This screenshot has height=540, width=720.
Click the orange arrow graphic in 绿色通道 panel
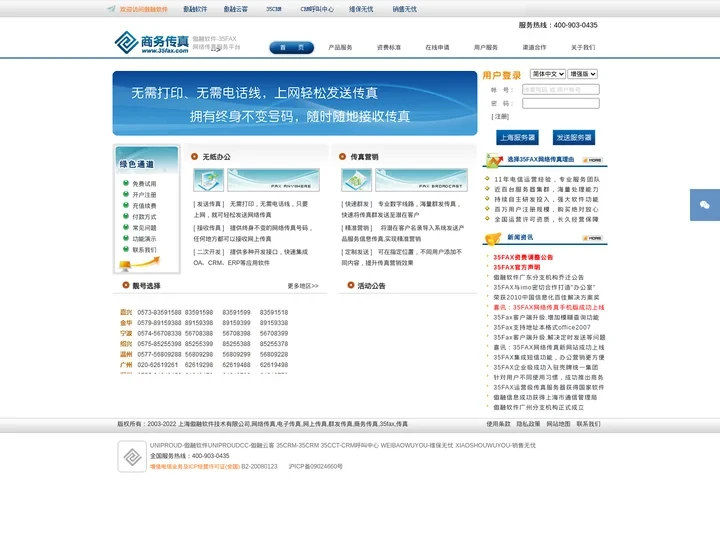pos(140,263)
